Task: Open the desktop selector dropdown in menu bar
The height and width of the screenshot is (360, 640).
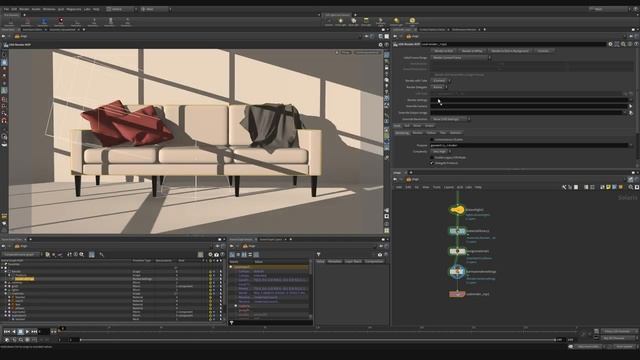Action: 120,9
